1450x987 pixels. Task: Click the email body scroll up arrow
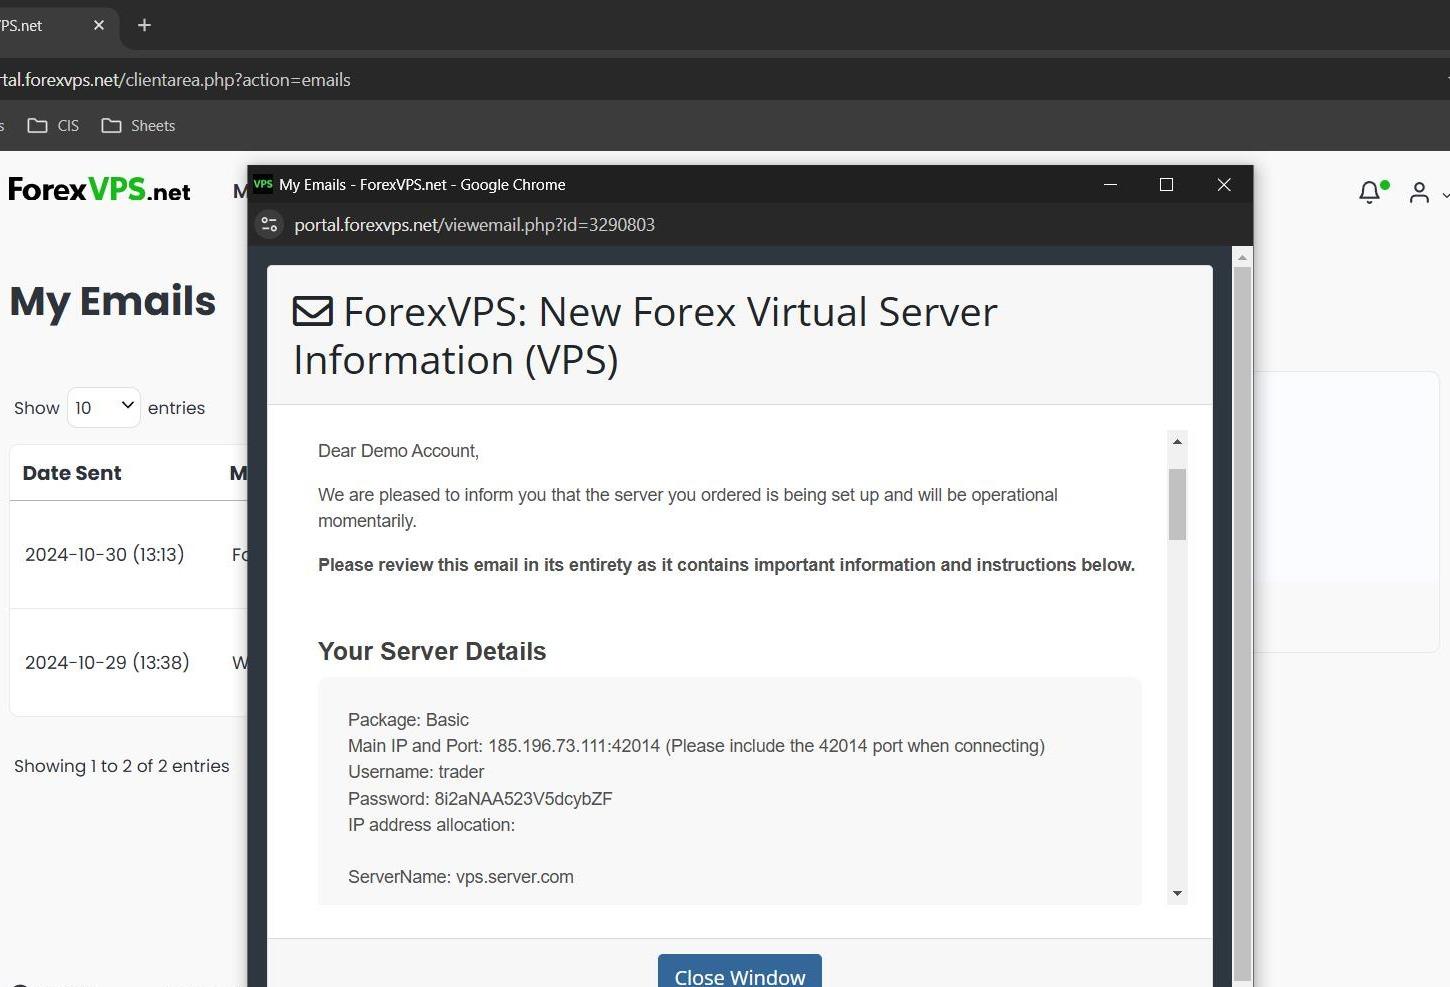tap(1177, 441)
